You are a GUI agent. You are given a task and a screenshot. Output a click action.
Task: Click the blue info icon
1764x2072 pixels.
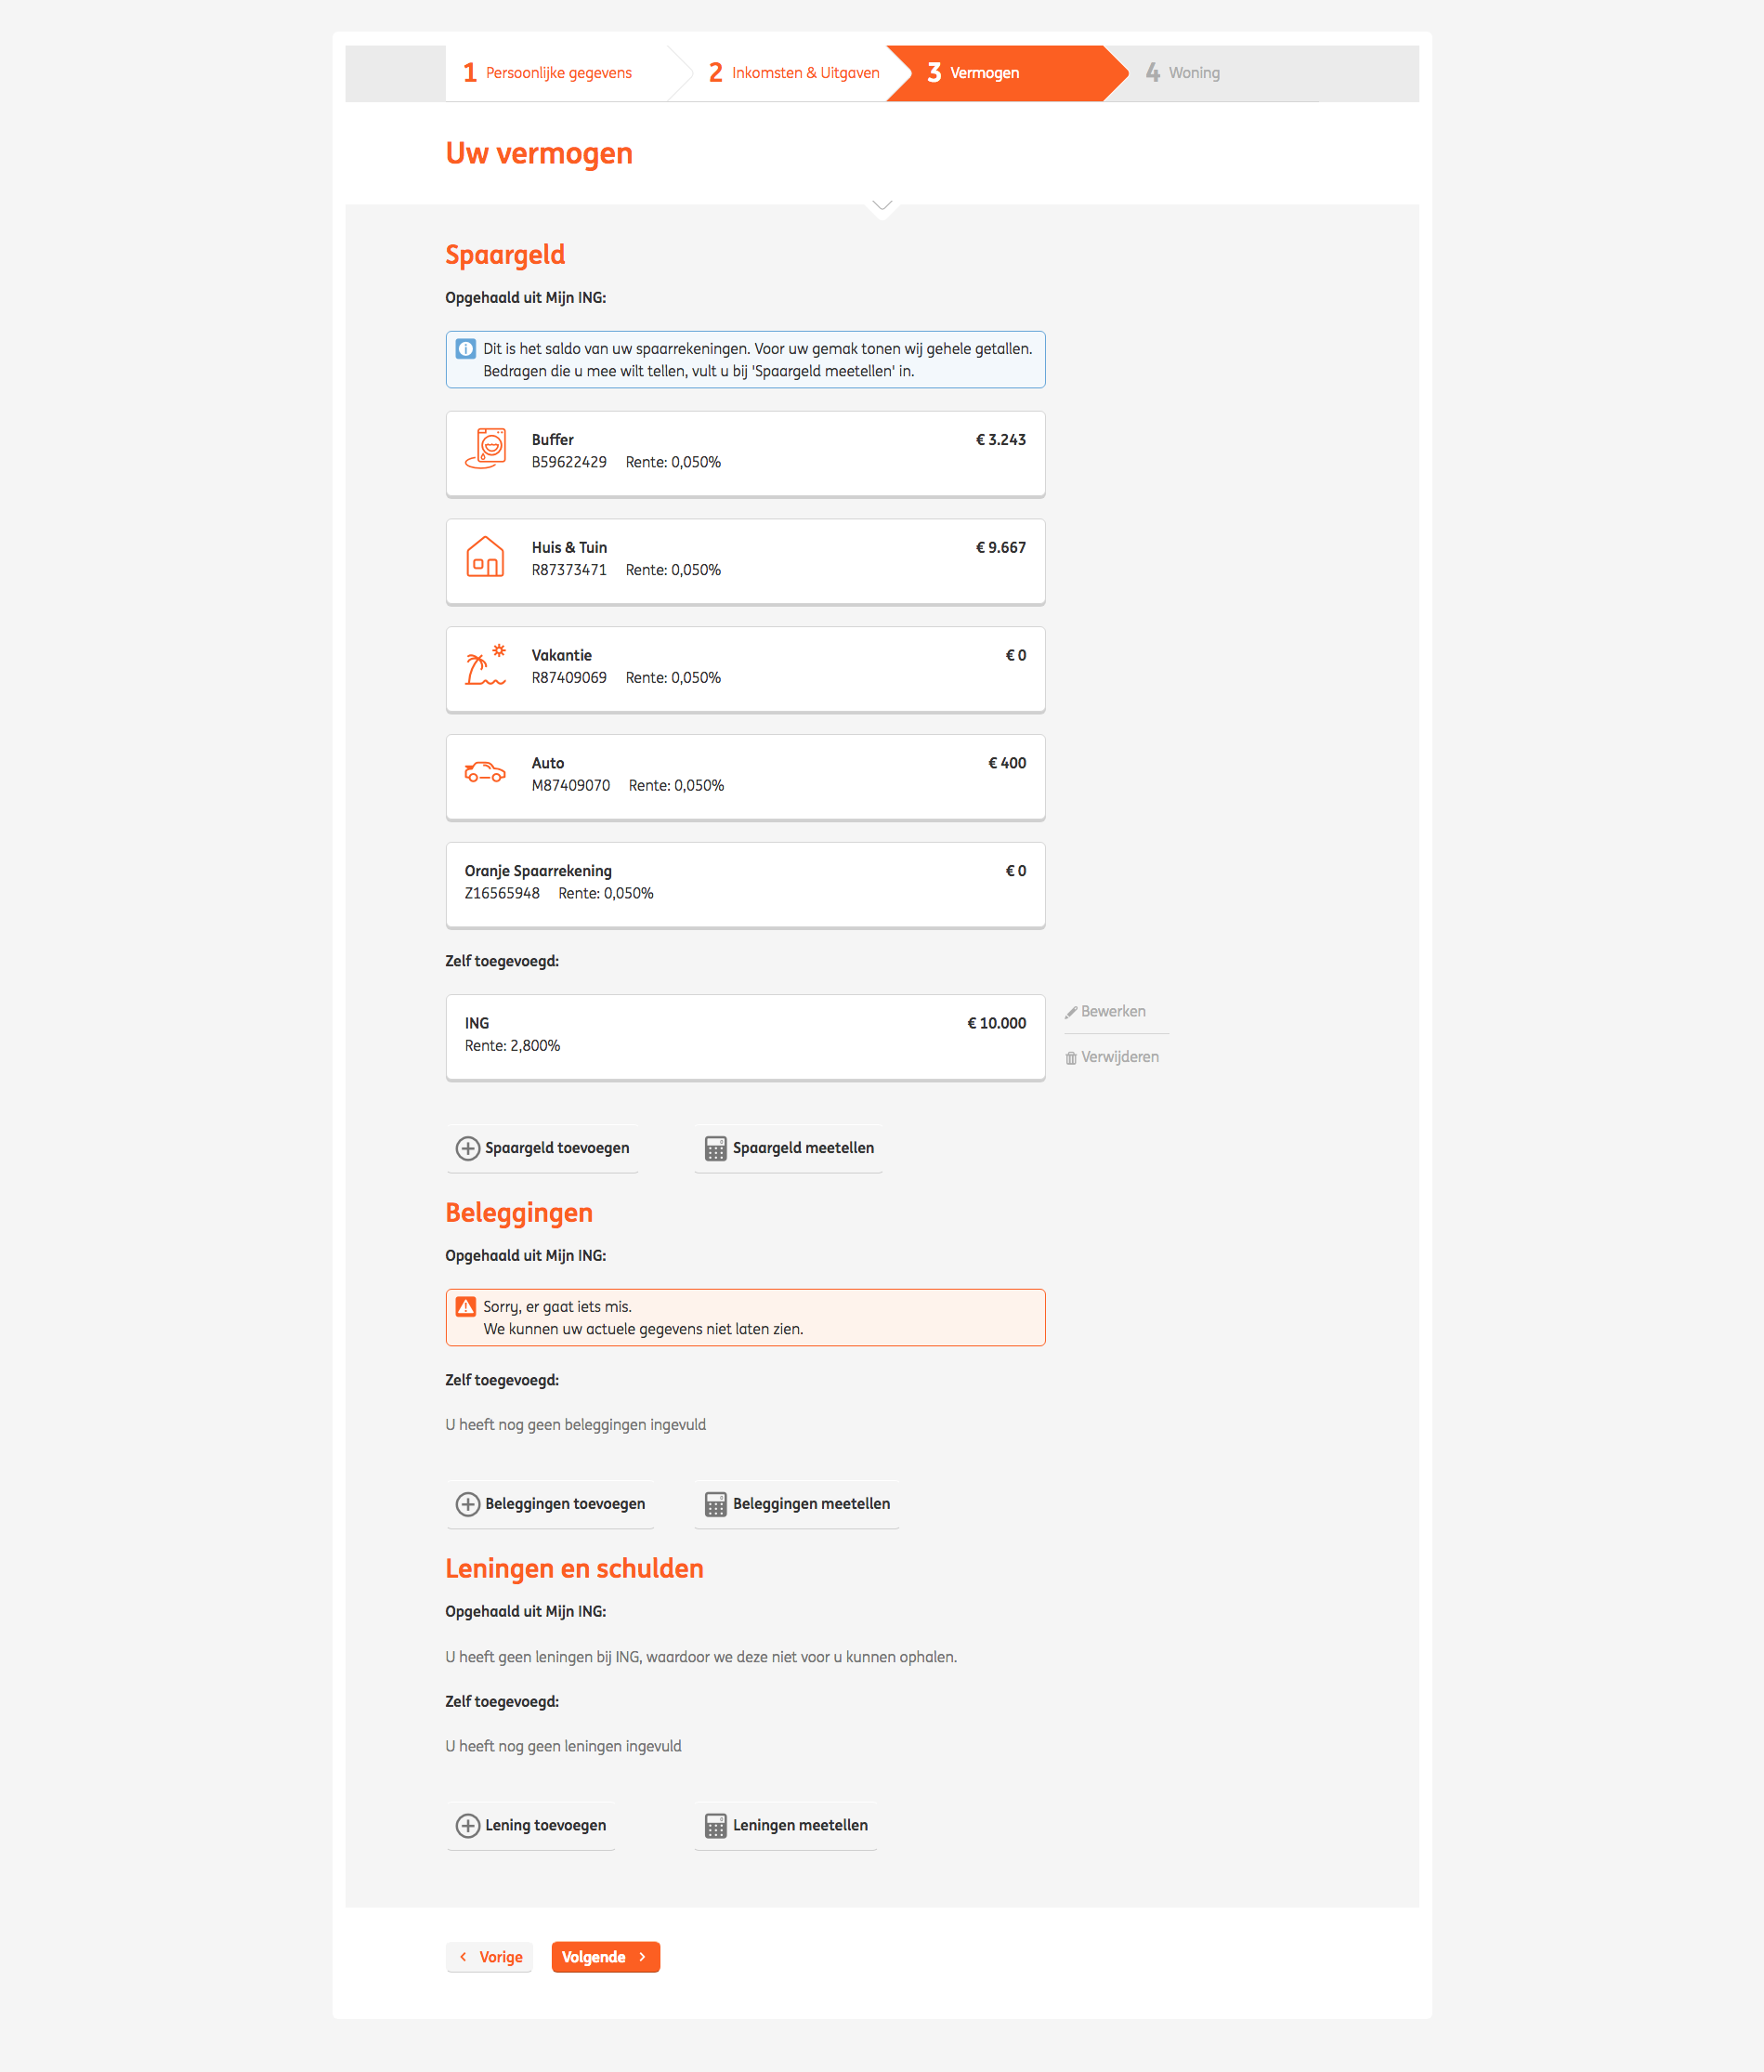[x=466, y=349]
